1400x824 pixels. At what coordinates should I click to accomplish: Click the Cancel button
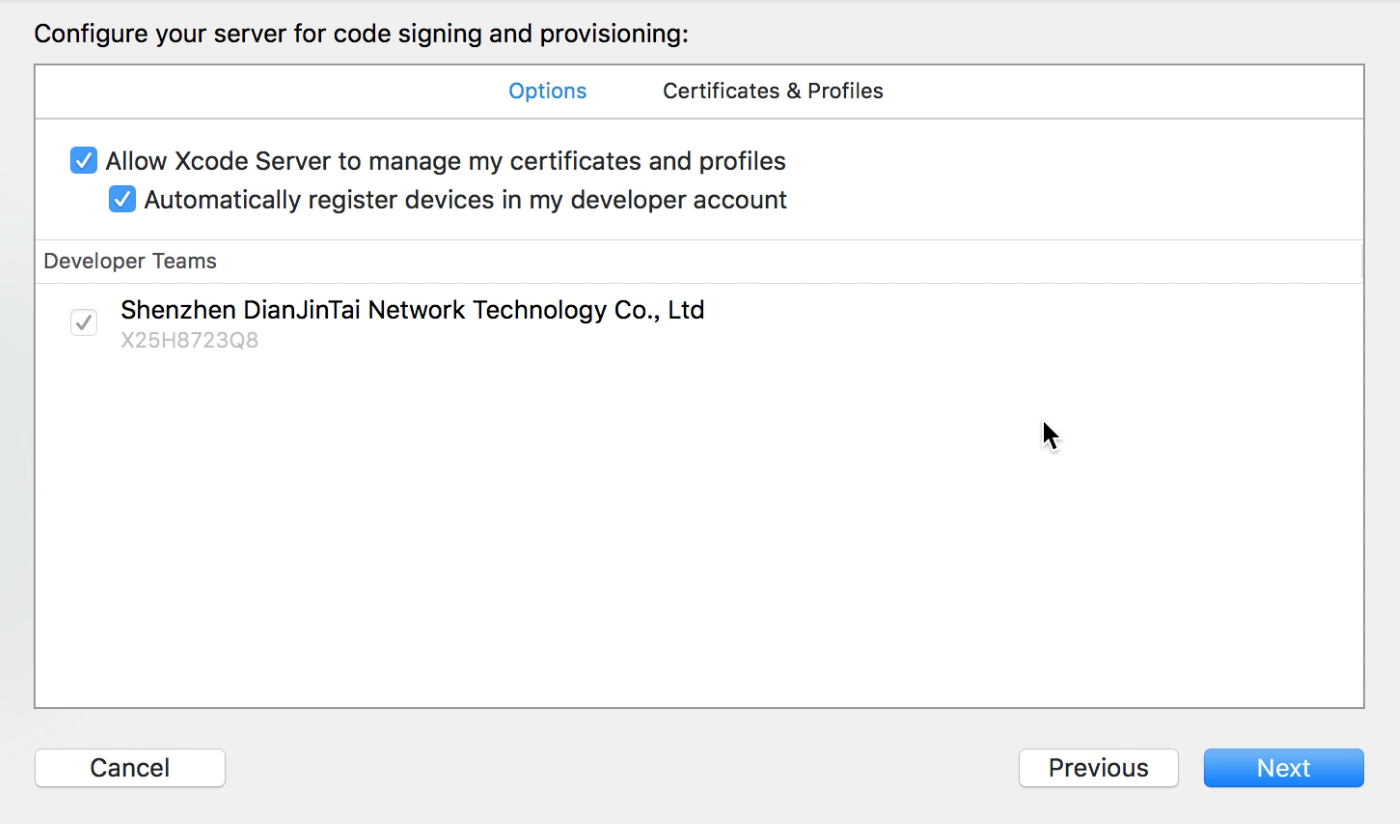click(130, 768)
